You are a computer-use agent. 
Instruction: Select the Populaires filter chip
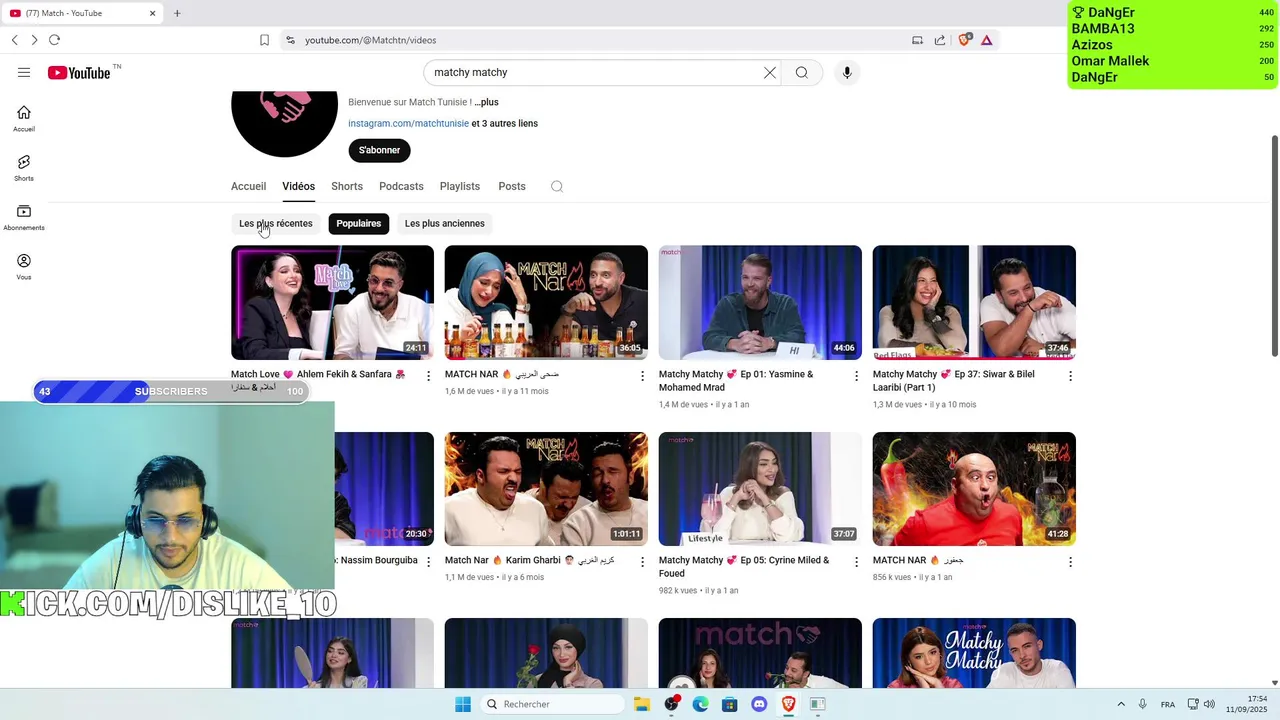pyautogui.click(x=359, y=223)
